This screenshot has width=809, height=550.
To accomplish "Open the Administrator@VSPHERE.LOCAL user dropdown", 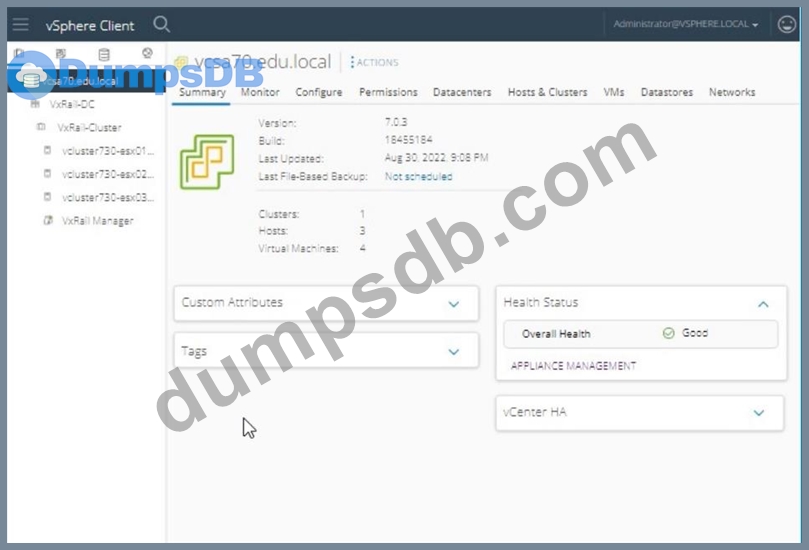I will [x=685, y=24].
